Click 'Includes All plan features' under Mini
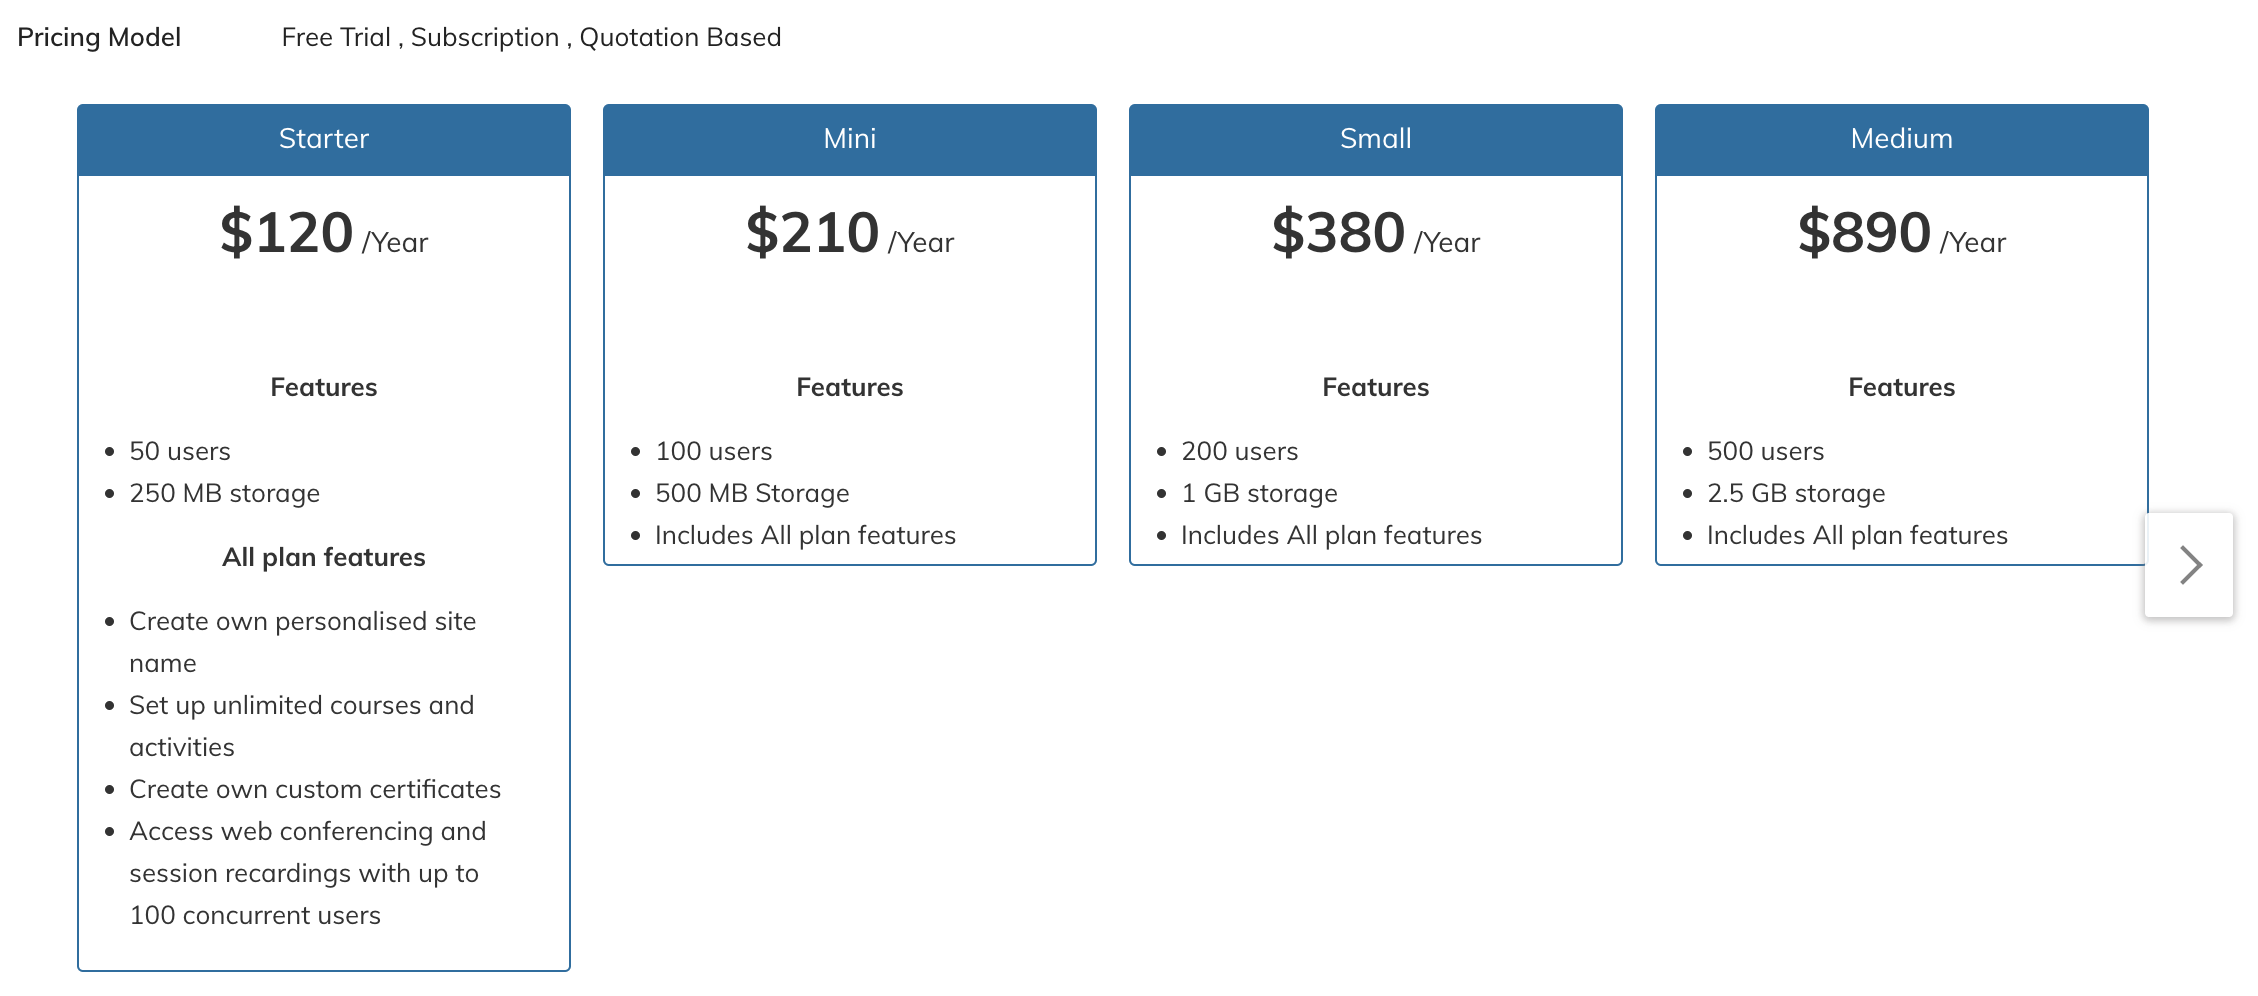Viewport: 2258px width, 996px height. pyautogui.click(x=805, y=536)
